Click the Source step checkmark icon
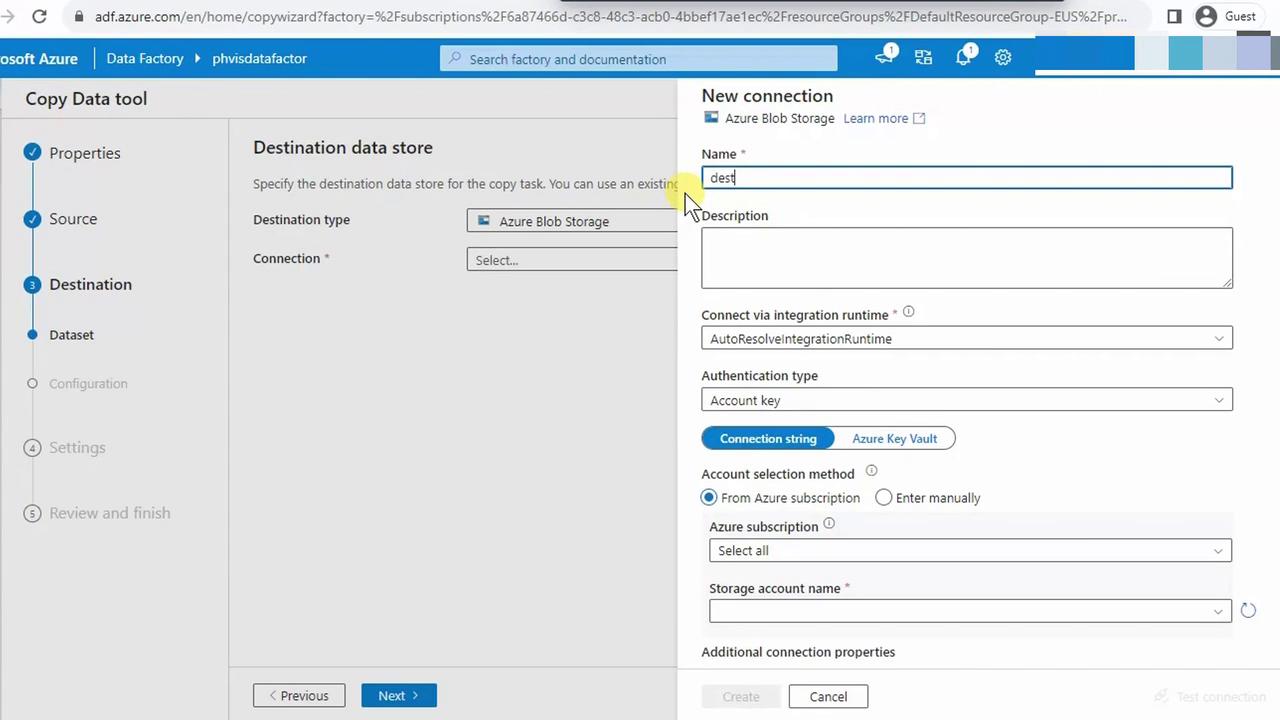Image resolution: width=1280 pixels, height=720 pixels. click(x=32, y=218)
